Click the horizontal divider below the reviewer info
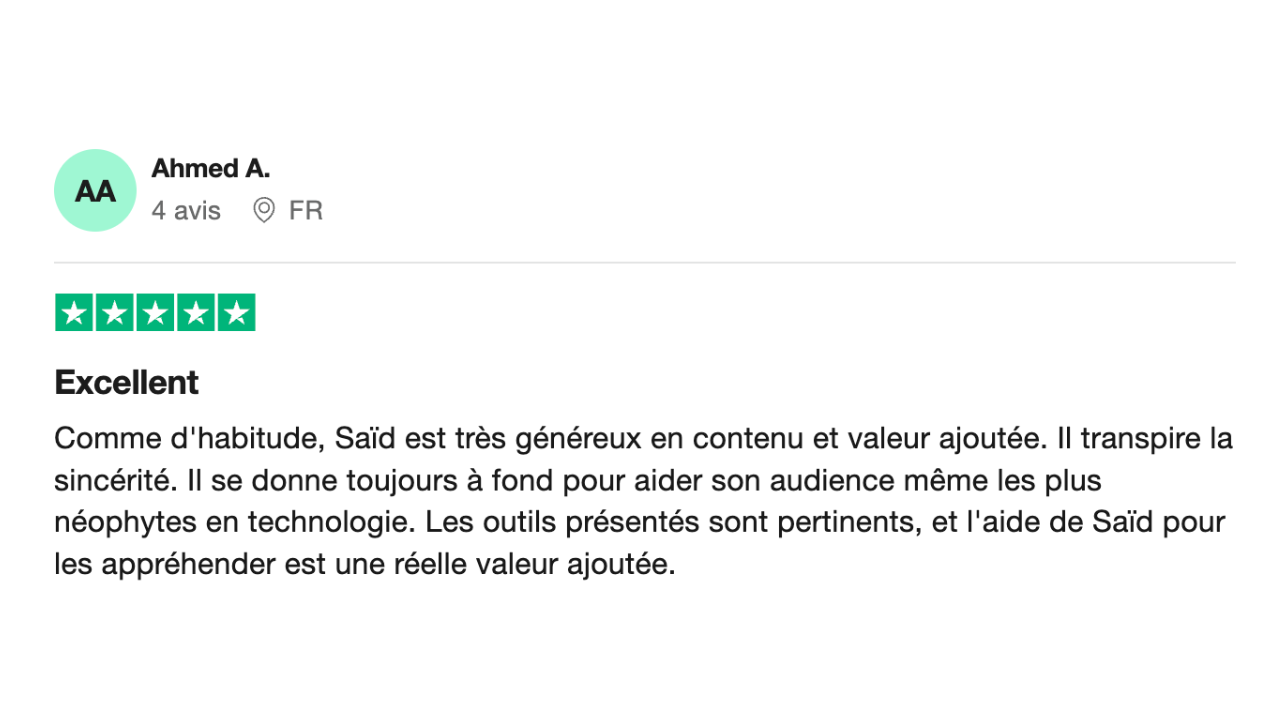Image resolution: width=1280 pixels, height=720 pixels. coord(644,263)
